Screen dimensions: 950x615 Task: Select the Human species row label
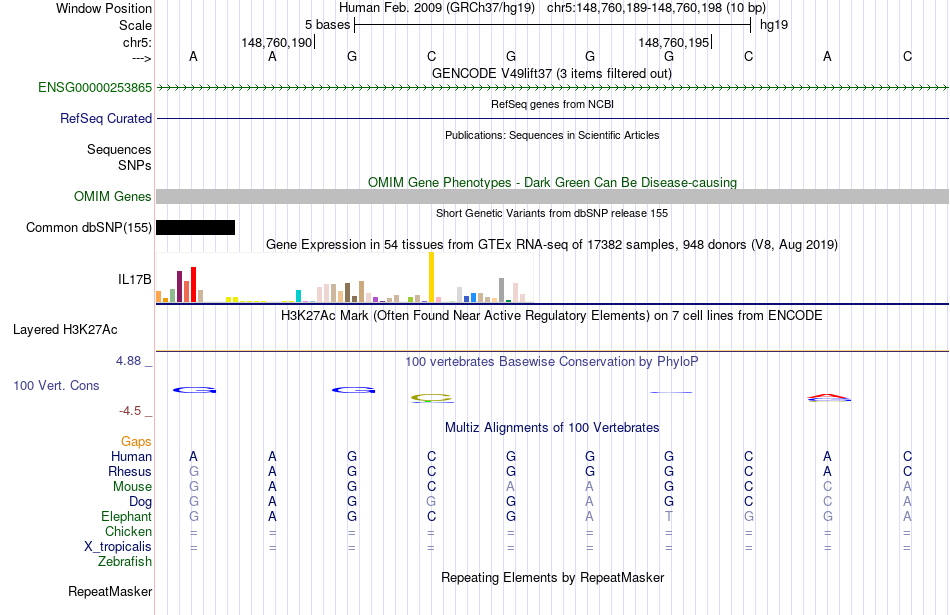point(131,456)
